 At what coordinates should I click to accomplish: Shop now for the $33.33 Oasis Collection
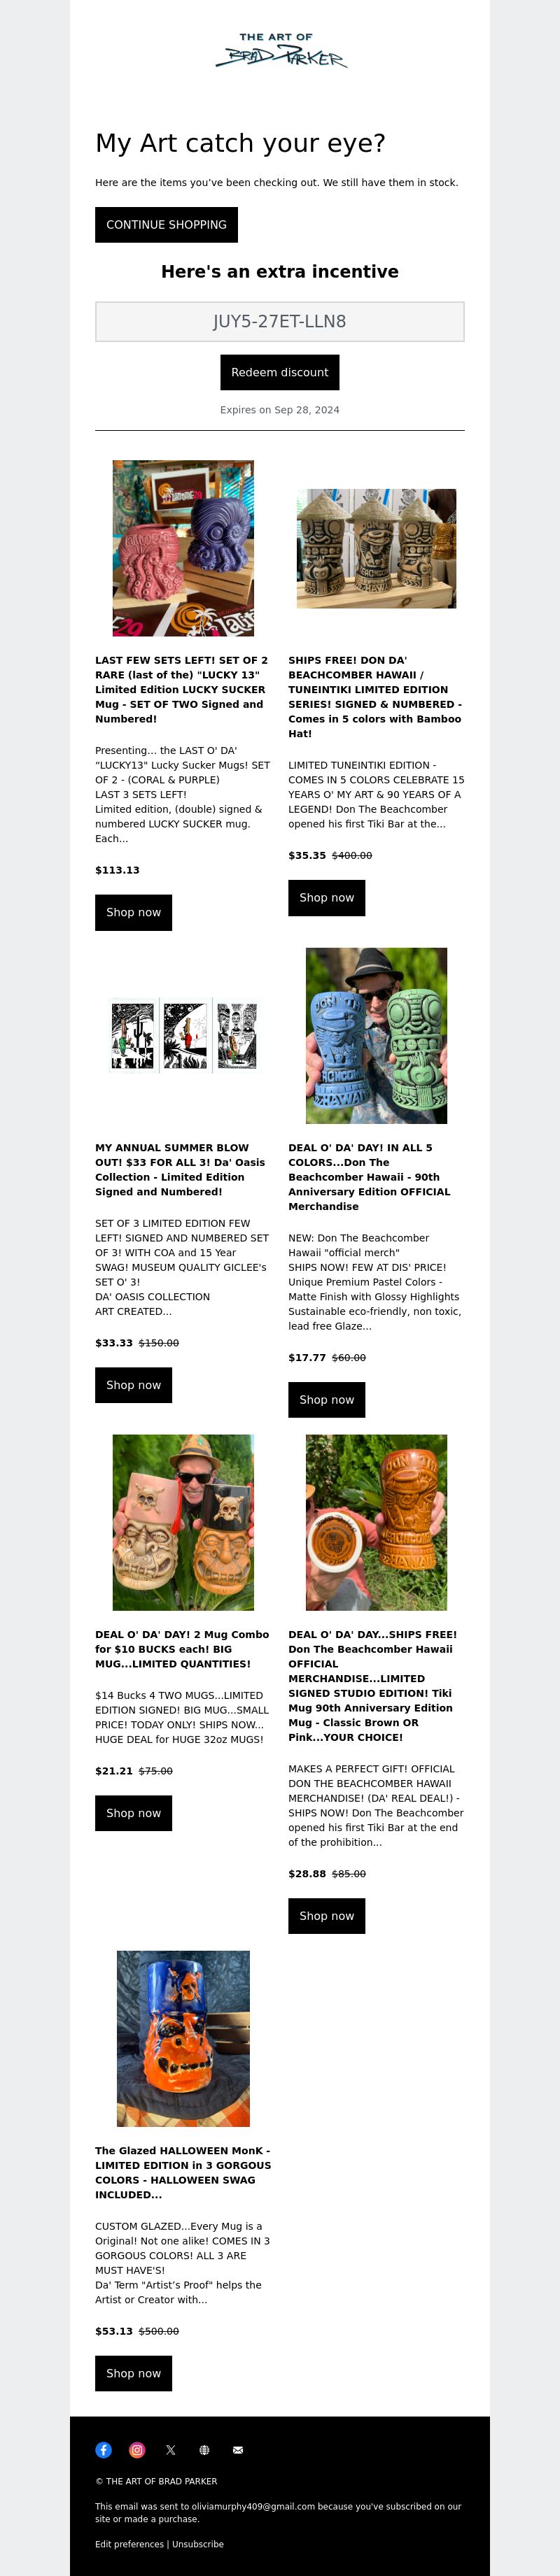click(x=133, y=1385)
